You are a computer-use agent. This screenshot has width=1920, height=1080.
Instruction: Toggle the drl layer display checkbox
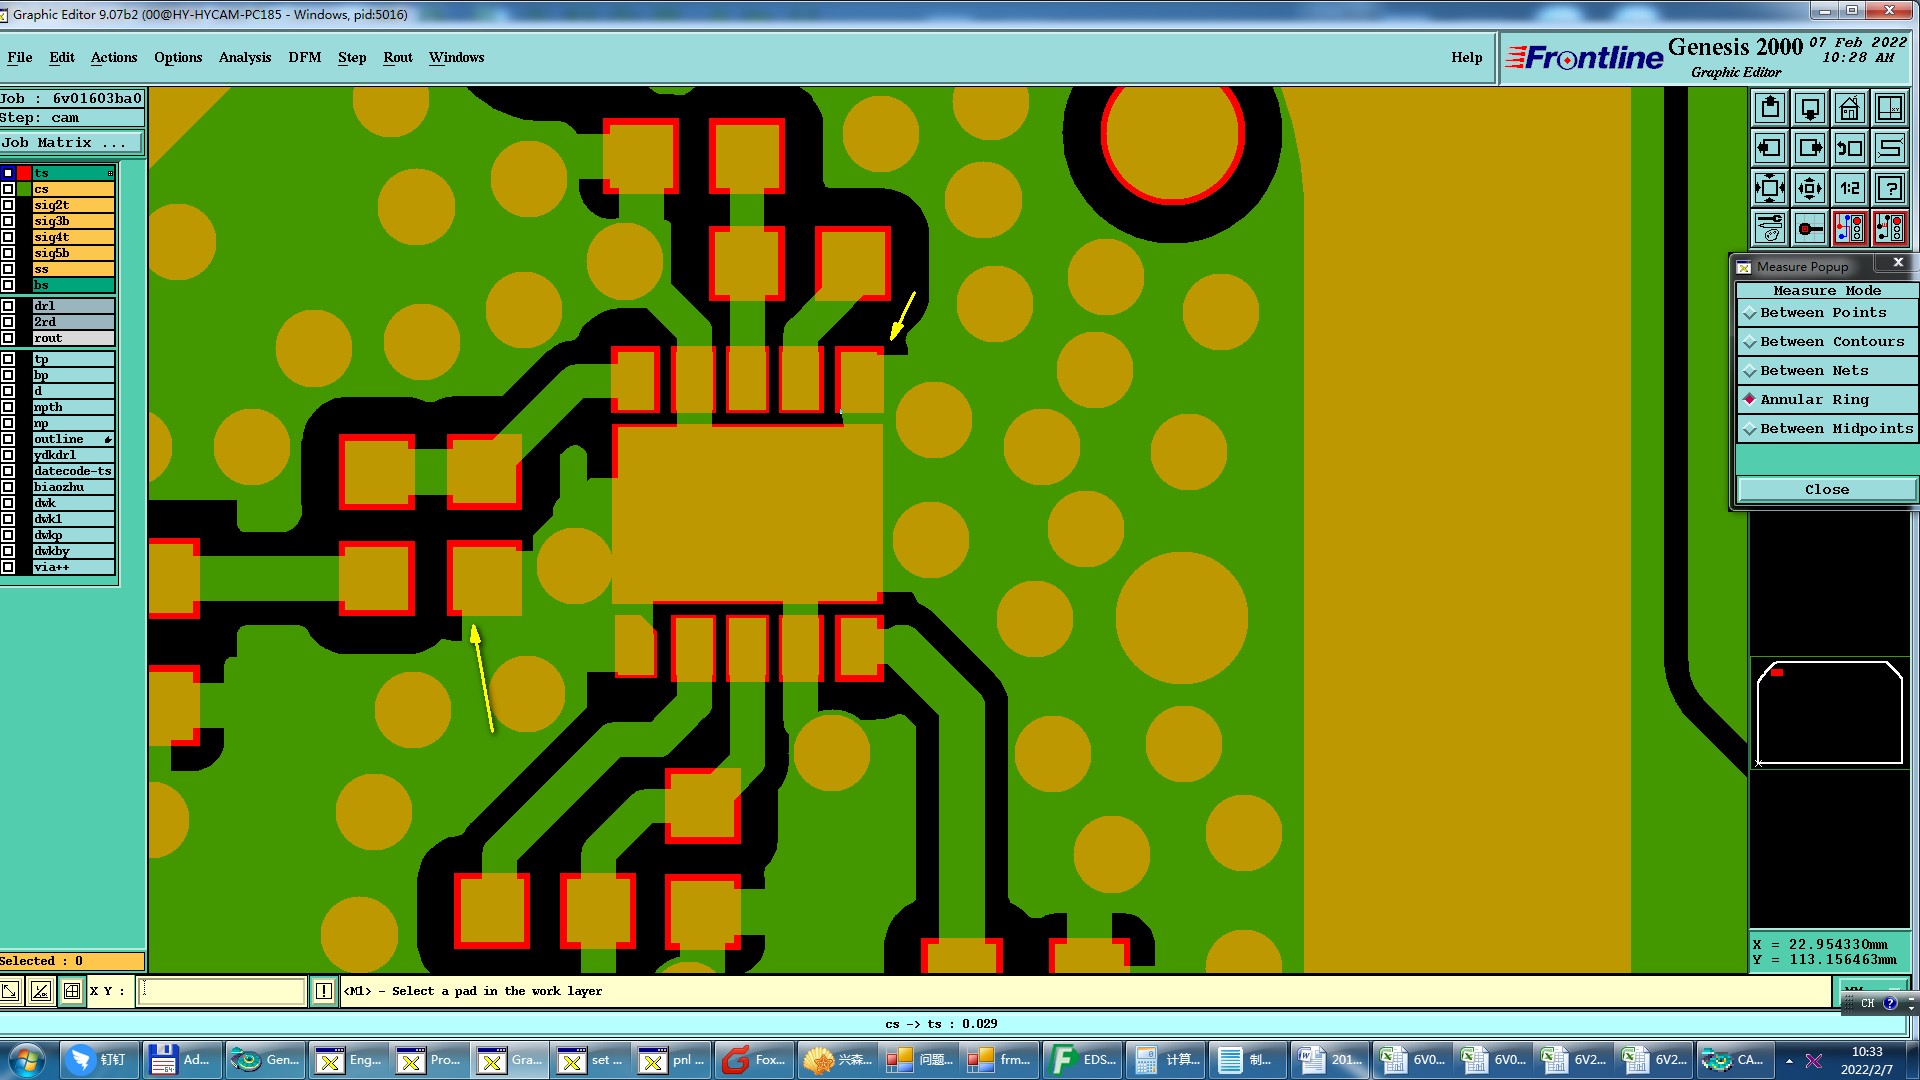8,306
